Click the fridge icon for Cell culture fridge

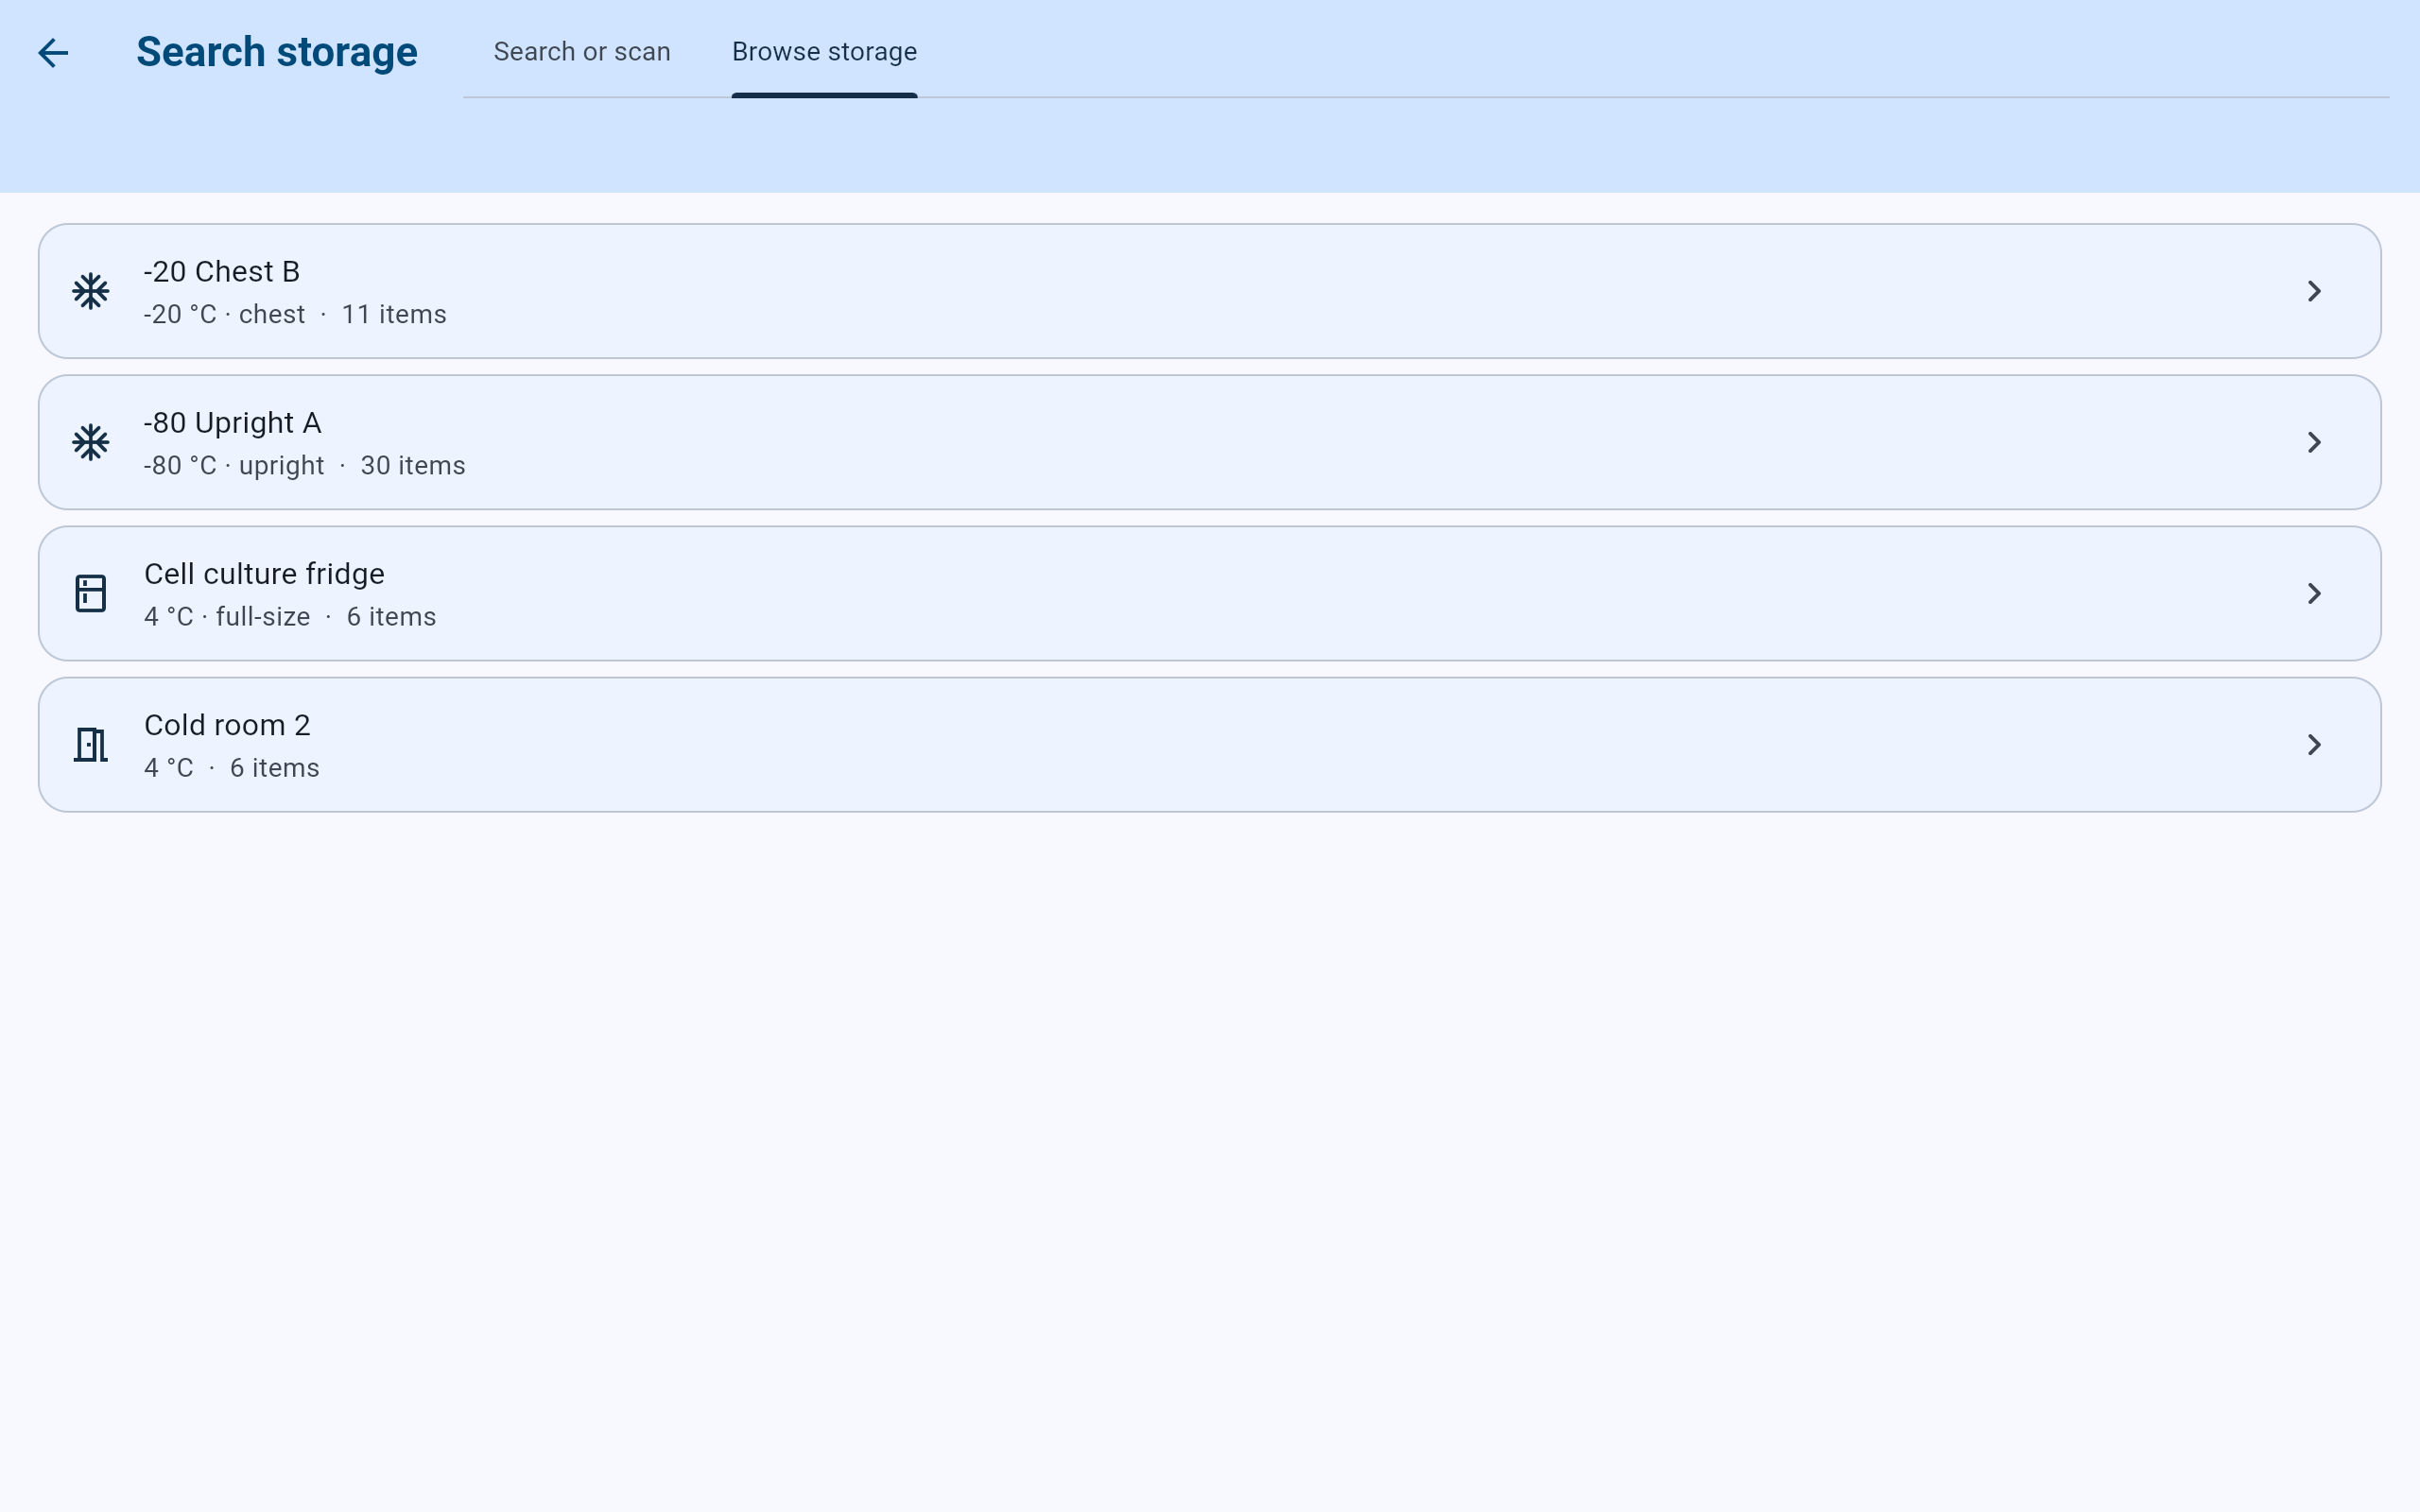[91, 593]
